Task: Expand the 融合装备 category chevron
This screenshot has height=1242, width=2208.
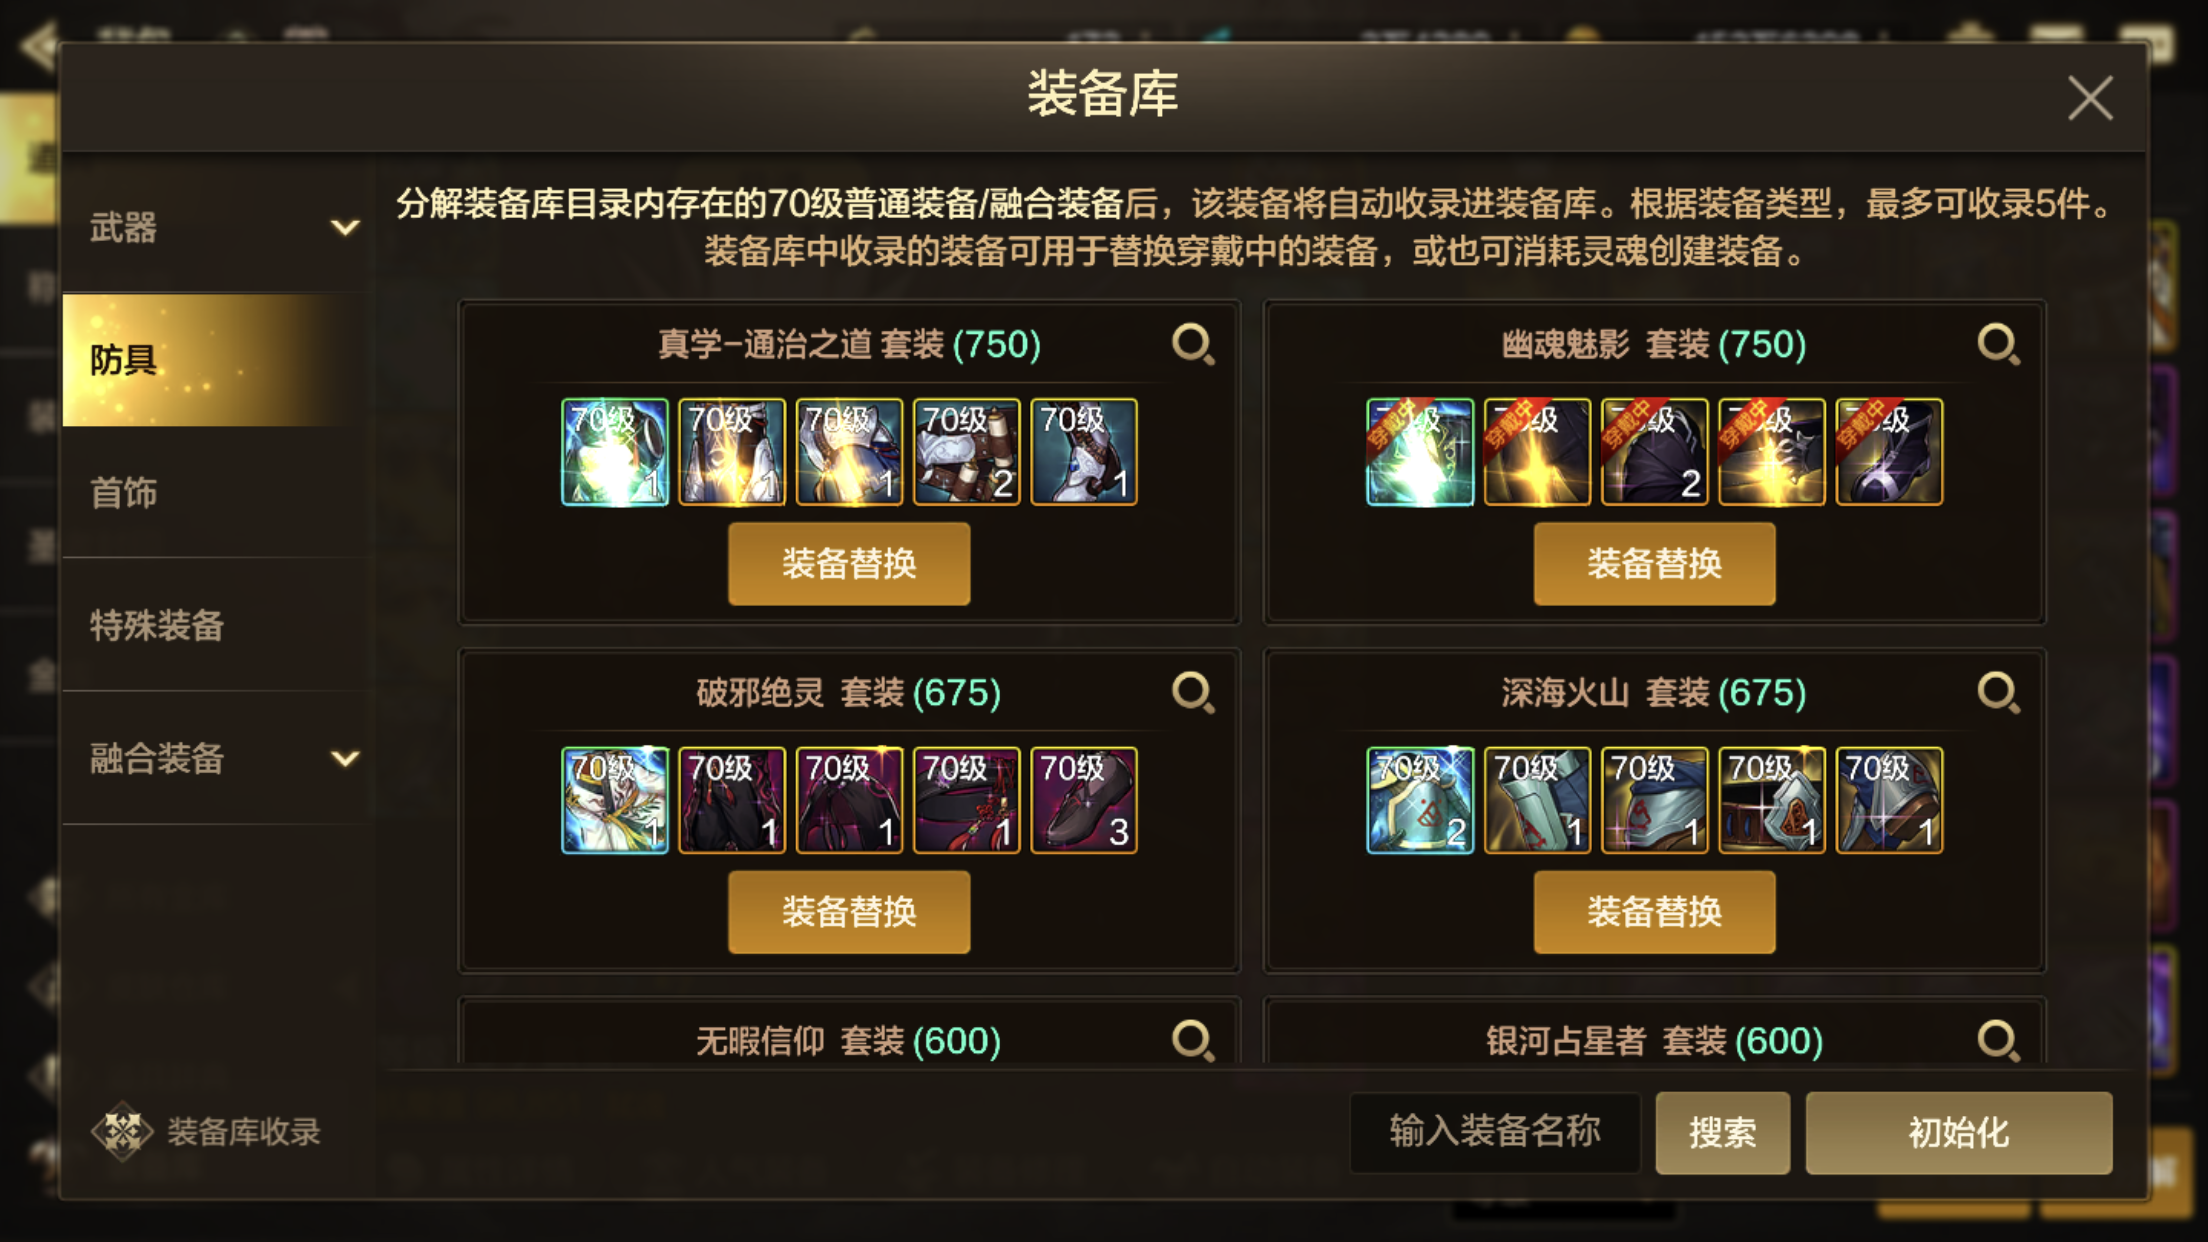Action: (x=345, y=758)
